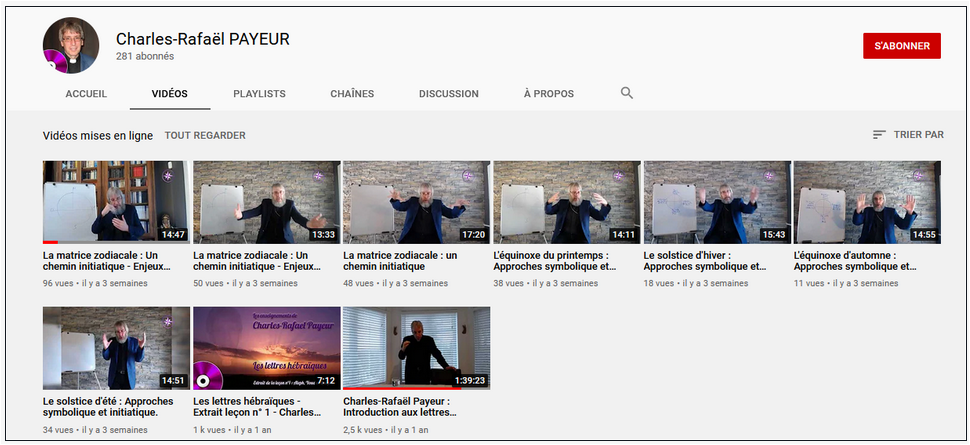Open the L'équinoxe du printemps video title
Viewport: 970px width, 445px height.
[x=556, y=261]
